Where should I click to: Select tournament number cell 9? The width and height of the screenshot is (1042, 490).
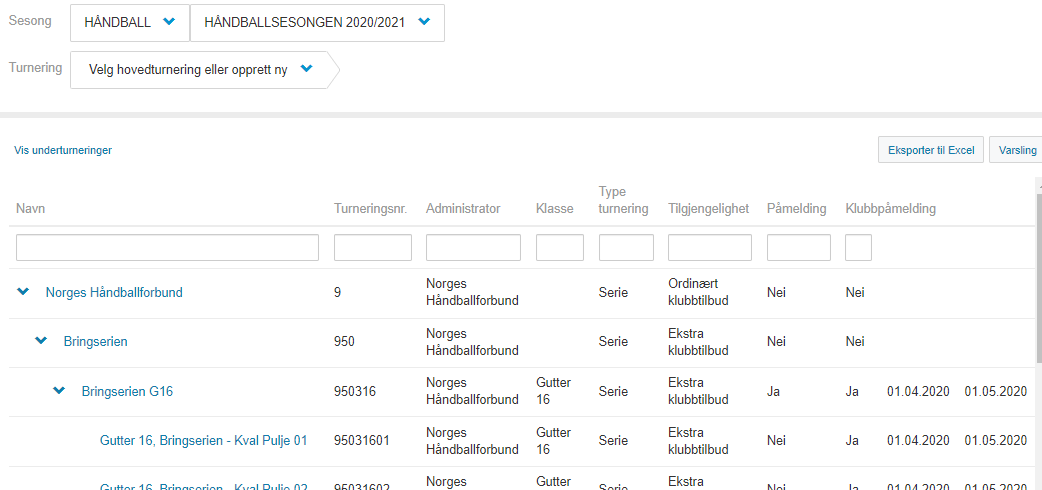click(x=338, y=292)
